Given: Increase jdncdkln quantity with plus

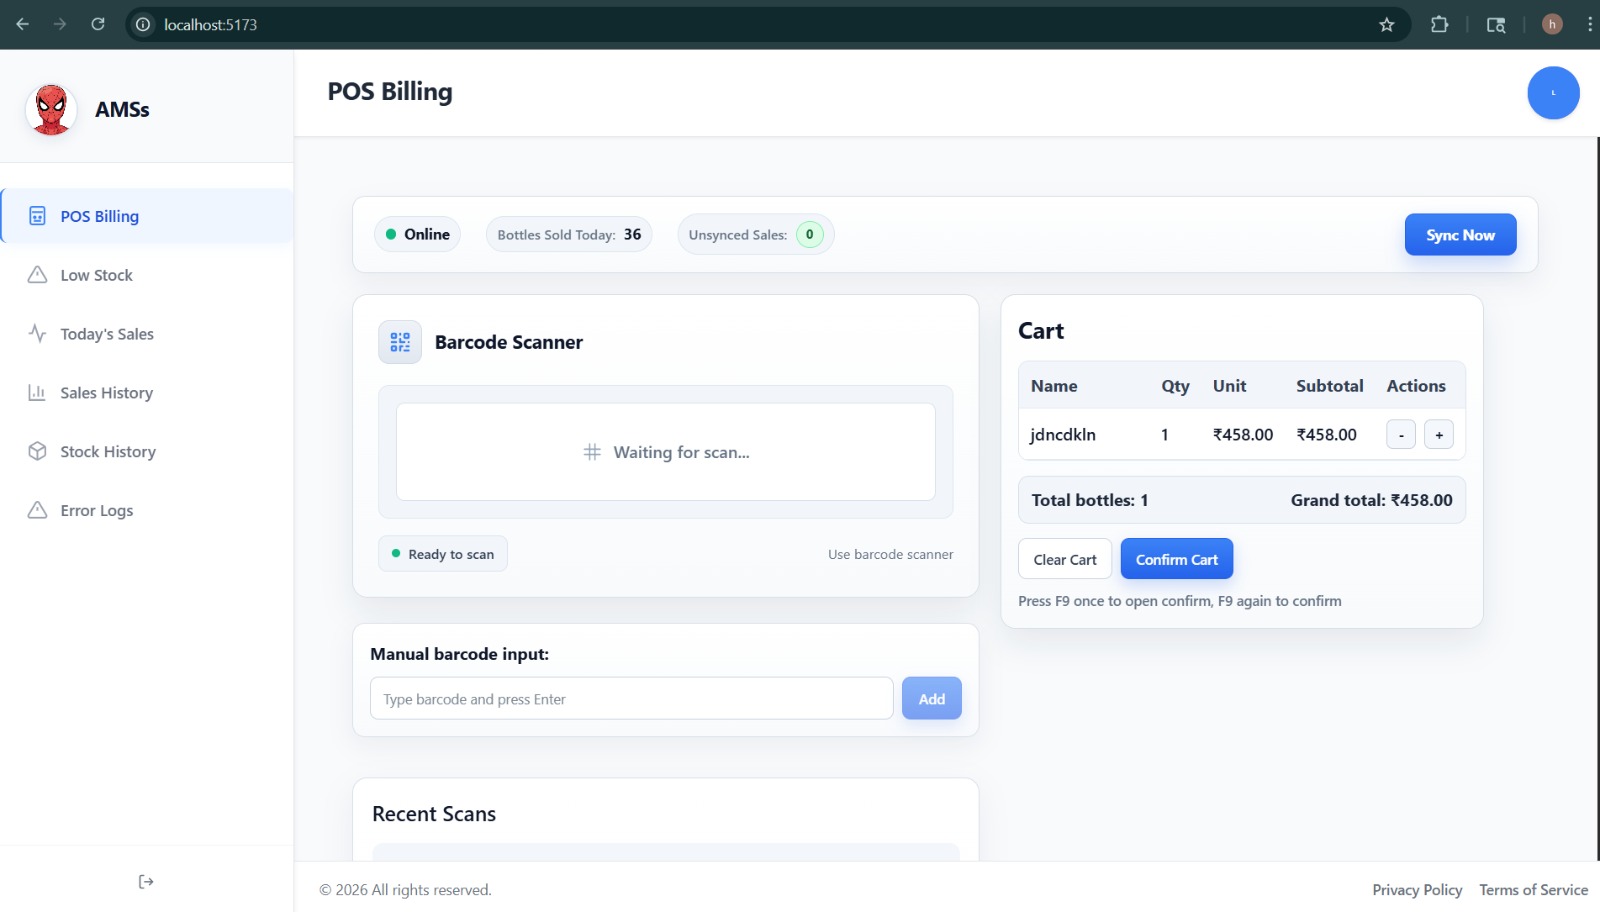Looking at the screenshot, I should (1438, 435).
